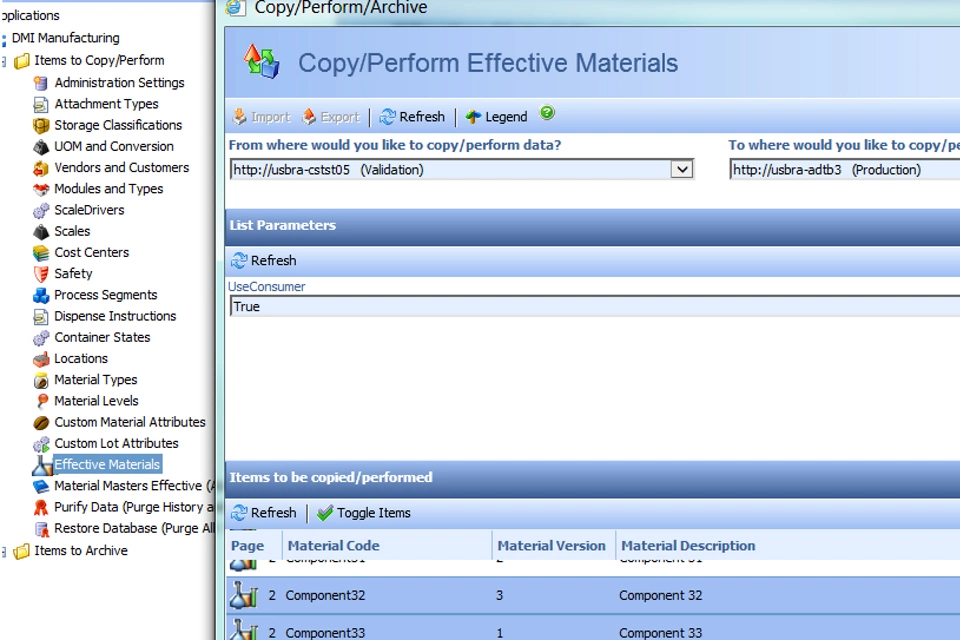Open Custom Lot Attributes tree item
The width and height of the screenshot is (960, 640).
[x=116, y=443]
